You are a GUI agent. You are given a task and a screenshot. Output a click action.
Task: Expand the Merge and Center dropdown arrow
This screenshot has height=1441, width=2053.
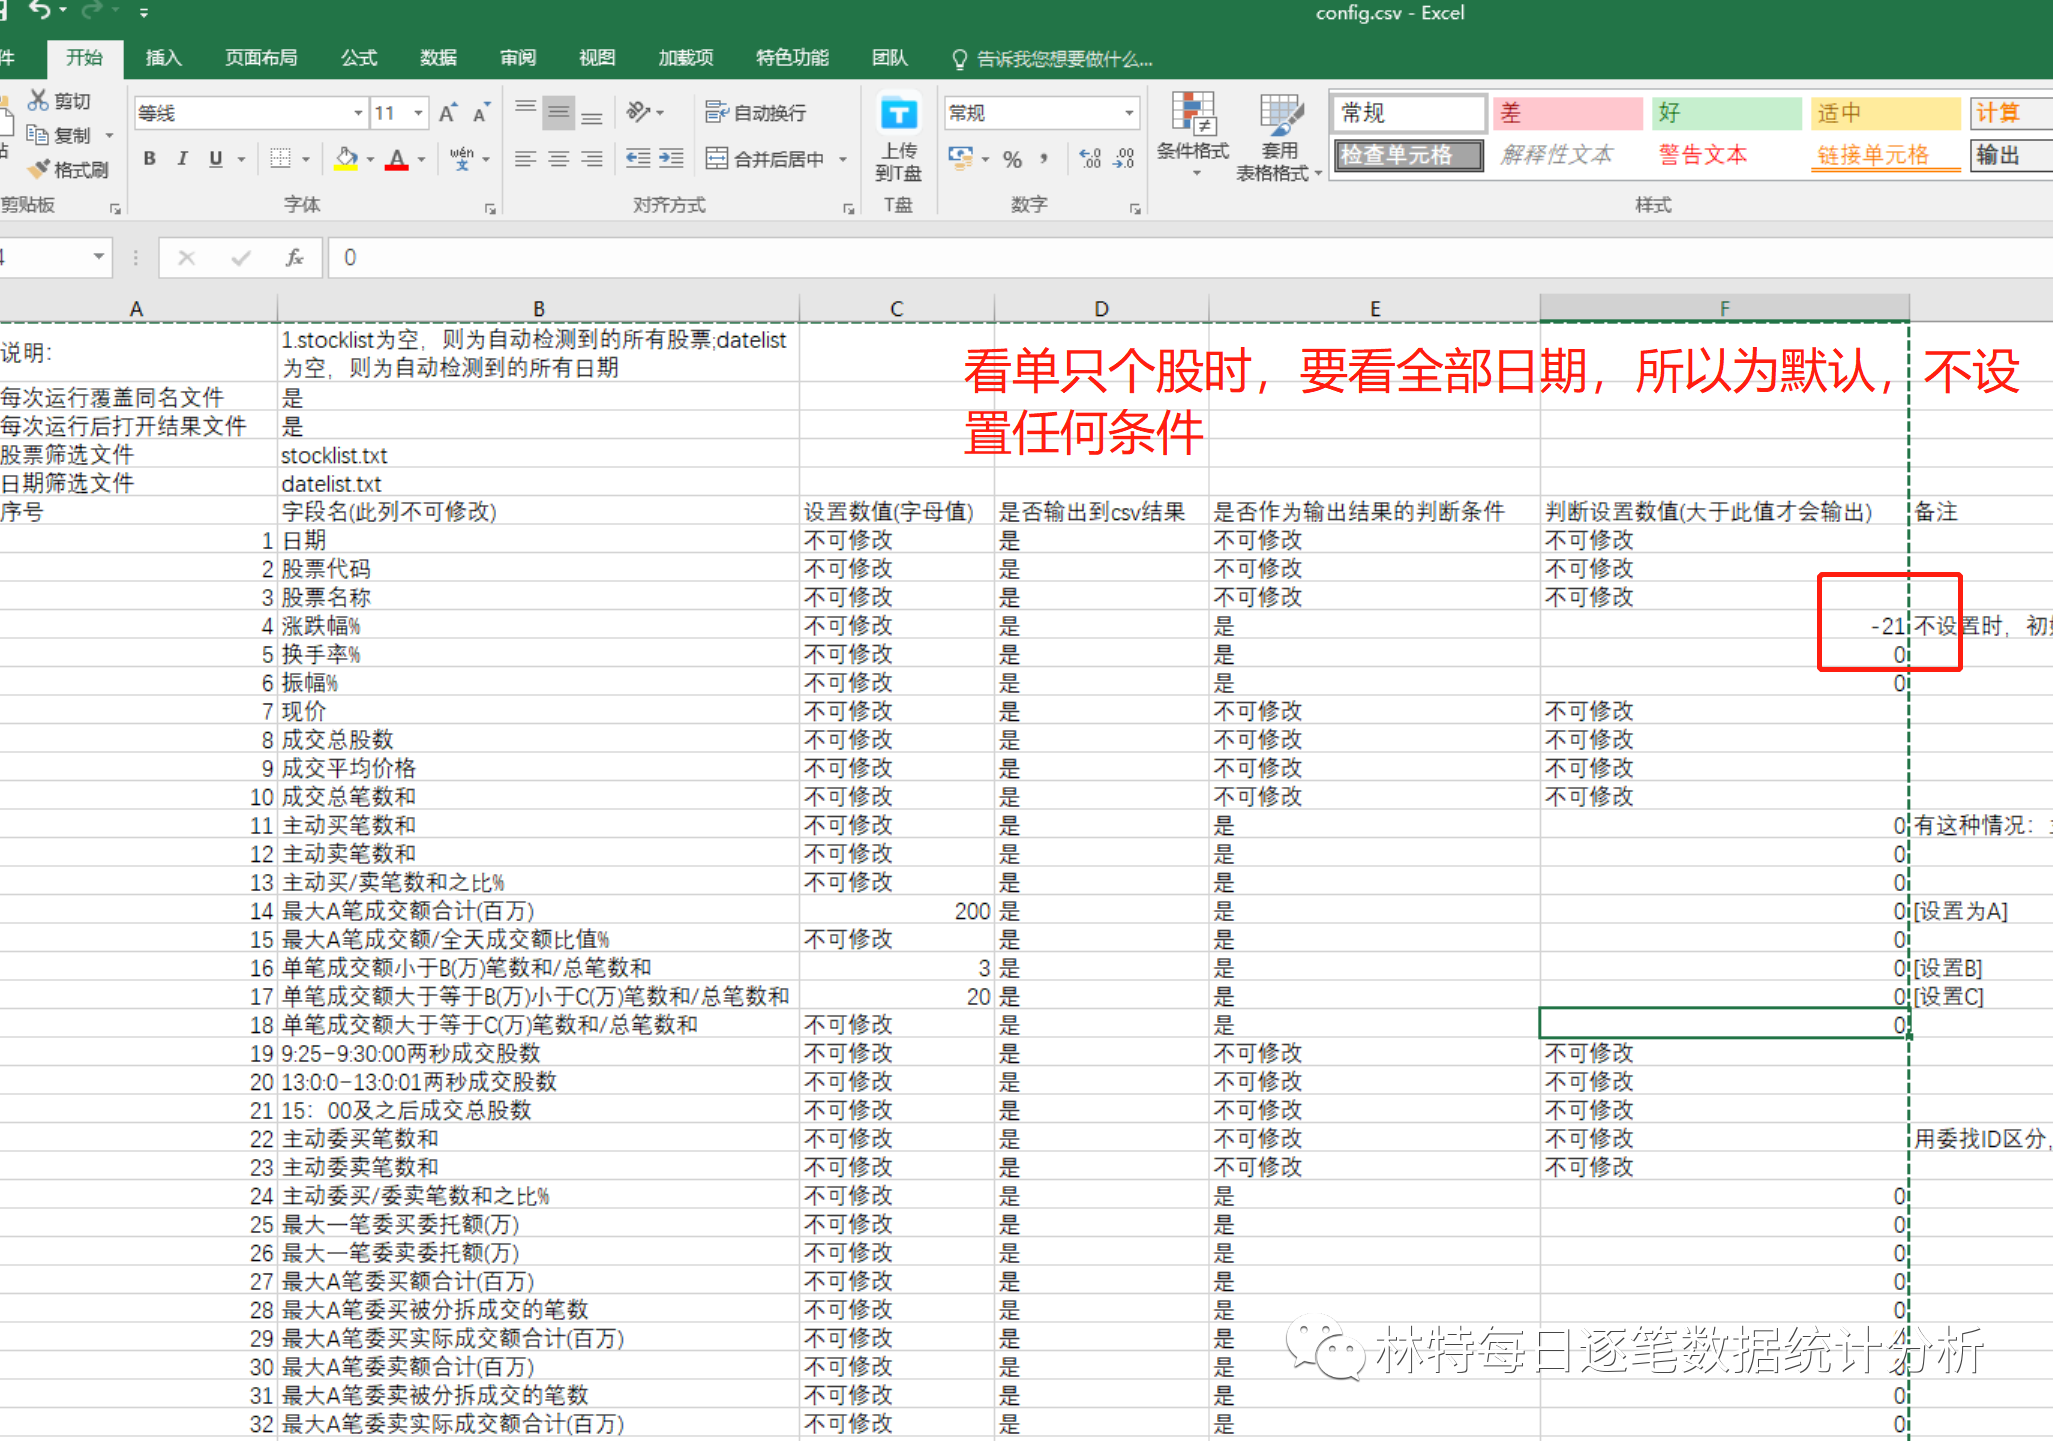click(843, 159)
